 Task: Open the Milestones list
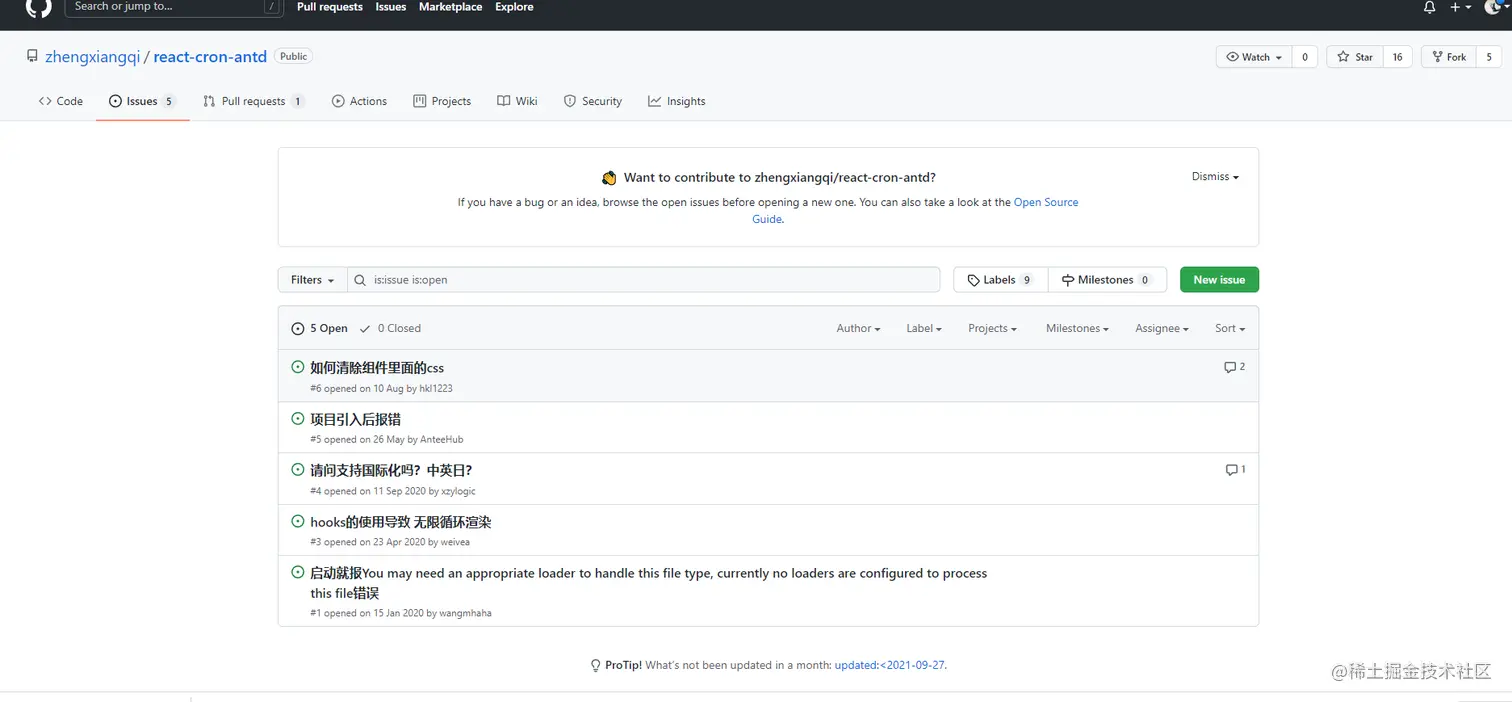[x=1107, y=280]
